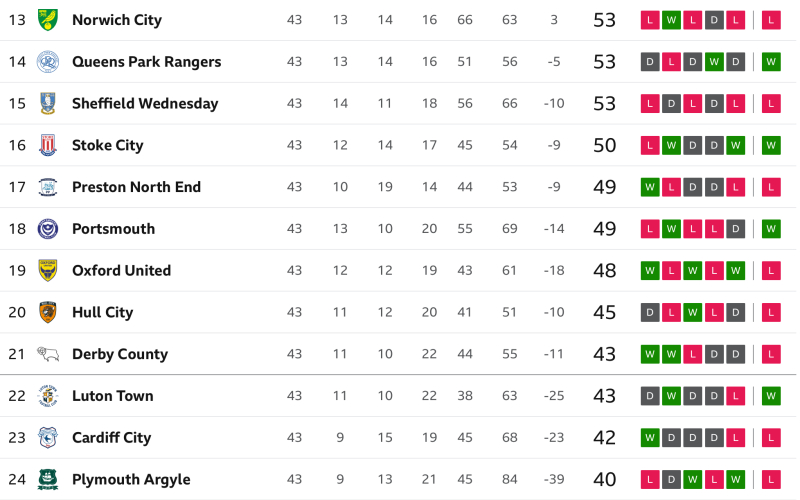Image resolution: width=800 pixels, height=500 pixels.
Task: Click the Hull City tiger badge
Action: coord(47,313)
